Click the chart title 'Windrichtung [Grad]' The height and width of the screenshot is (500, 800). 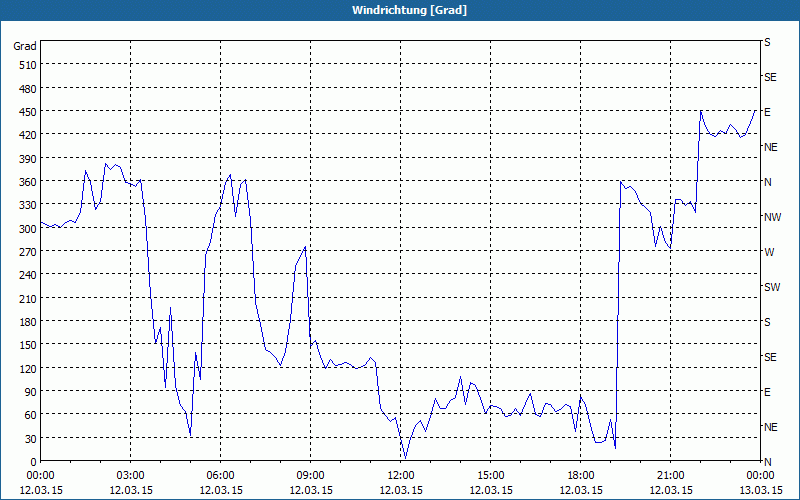pos(409,10)
